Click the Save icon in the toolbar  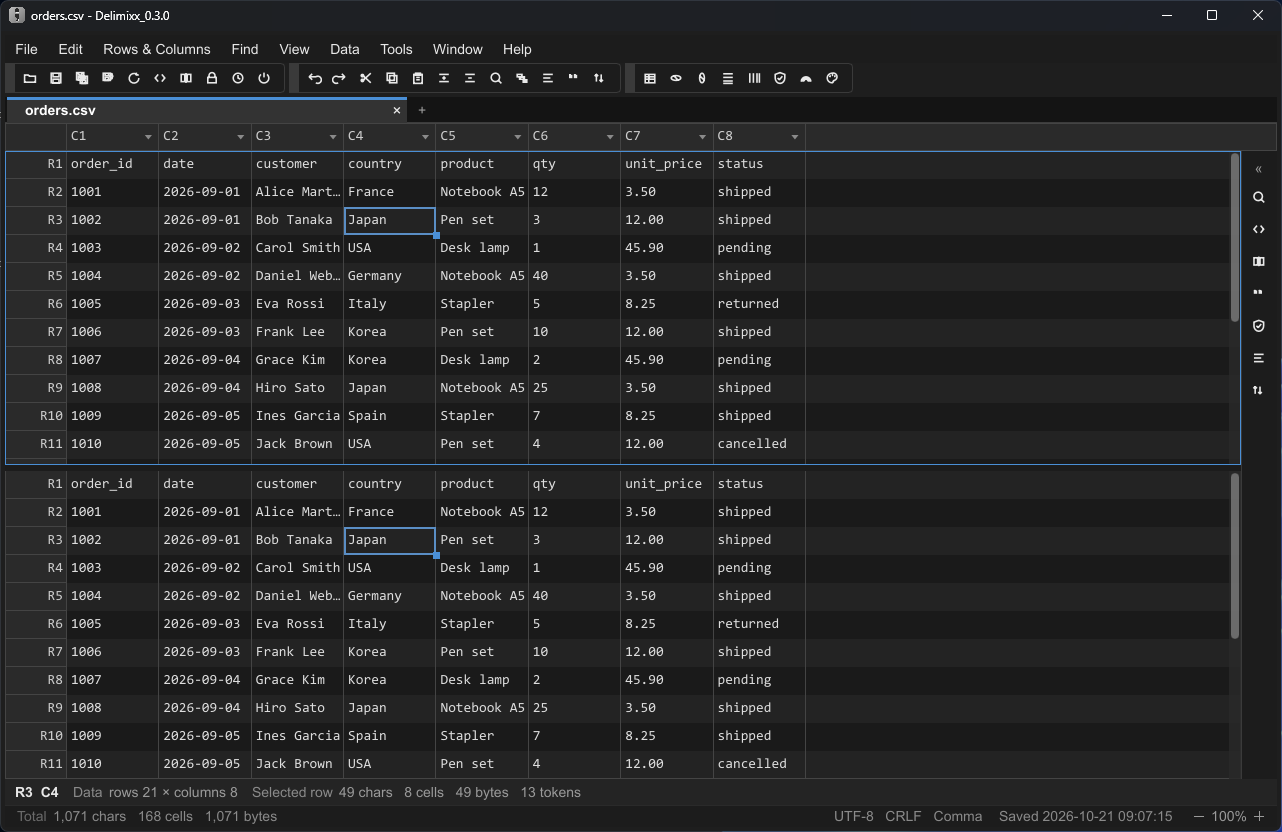click(x=56, y=78)
